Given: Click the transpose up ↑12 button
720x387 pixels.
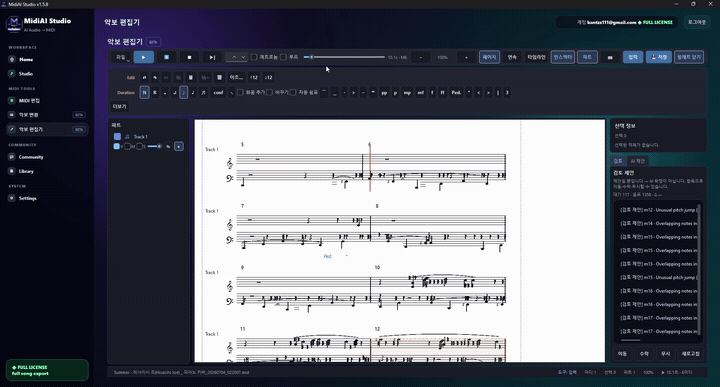Looking at the screenshot, I should 253,78.
